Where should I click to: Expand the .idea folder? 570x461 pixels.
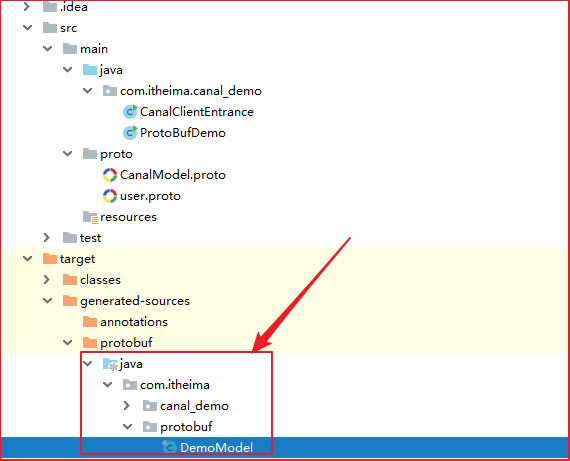(x=27, y=7)
